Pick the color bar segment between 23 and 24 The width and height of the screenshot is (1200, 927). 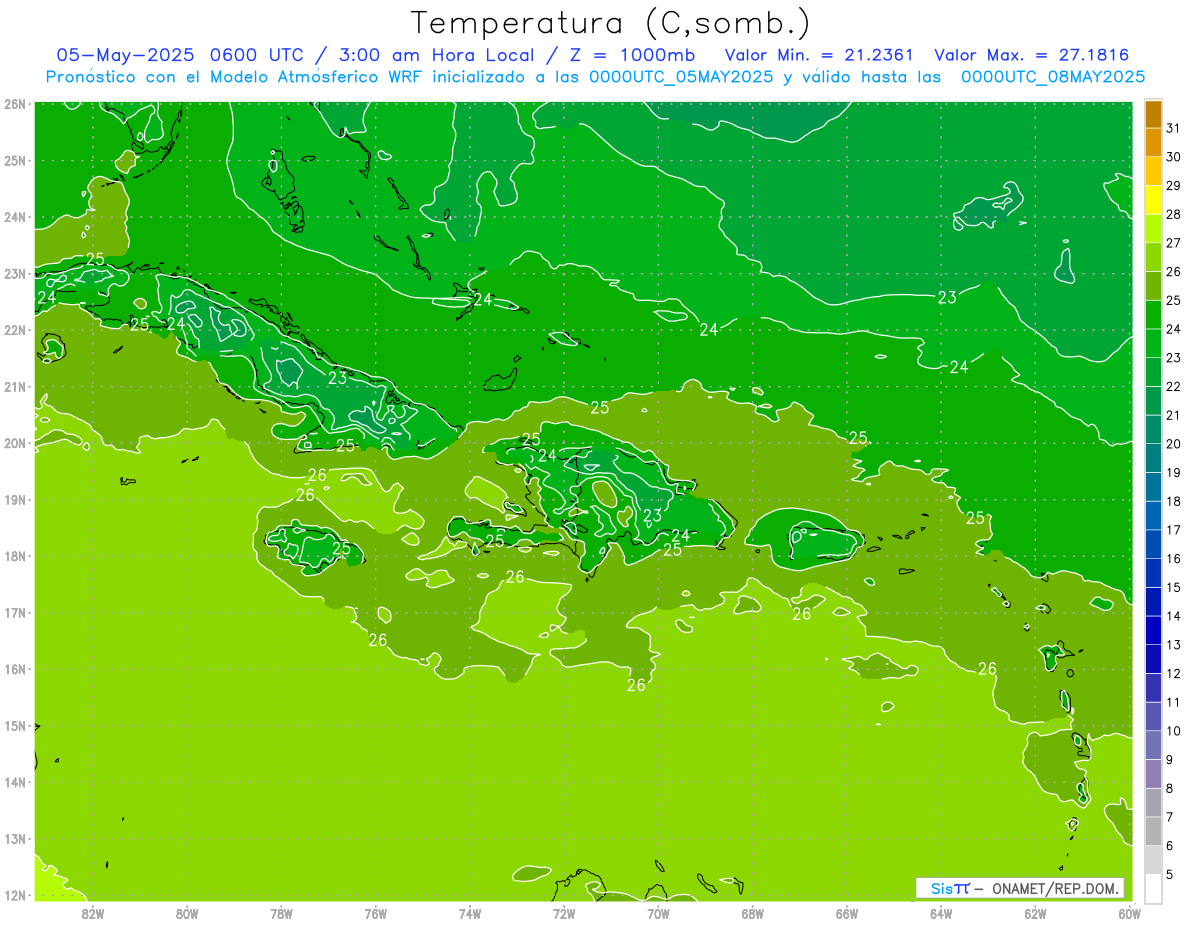pyautogui.click(x=1153, y=343)
